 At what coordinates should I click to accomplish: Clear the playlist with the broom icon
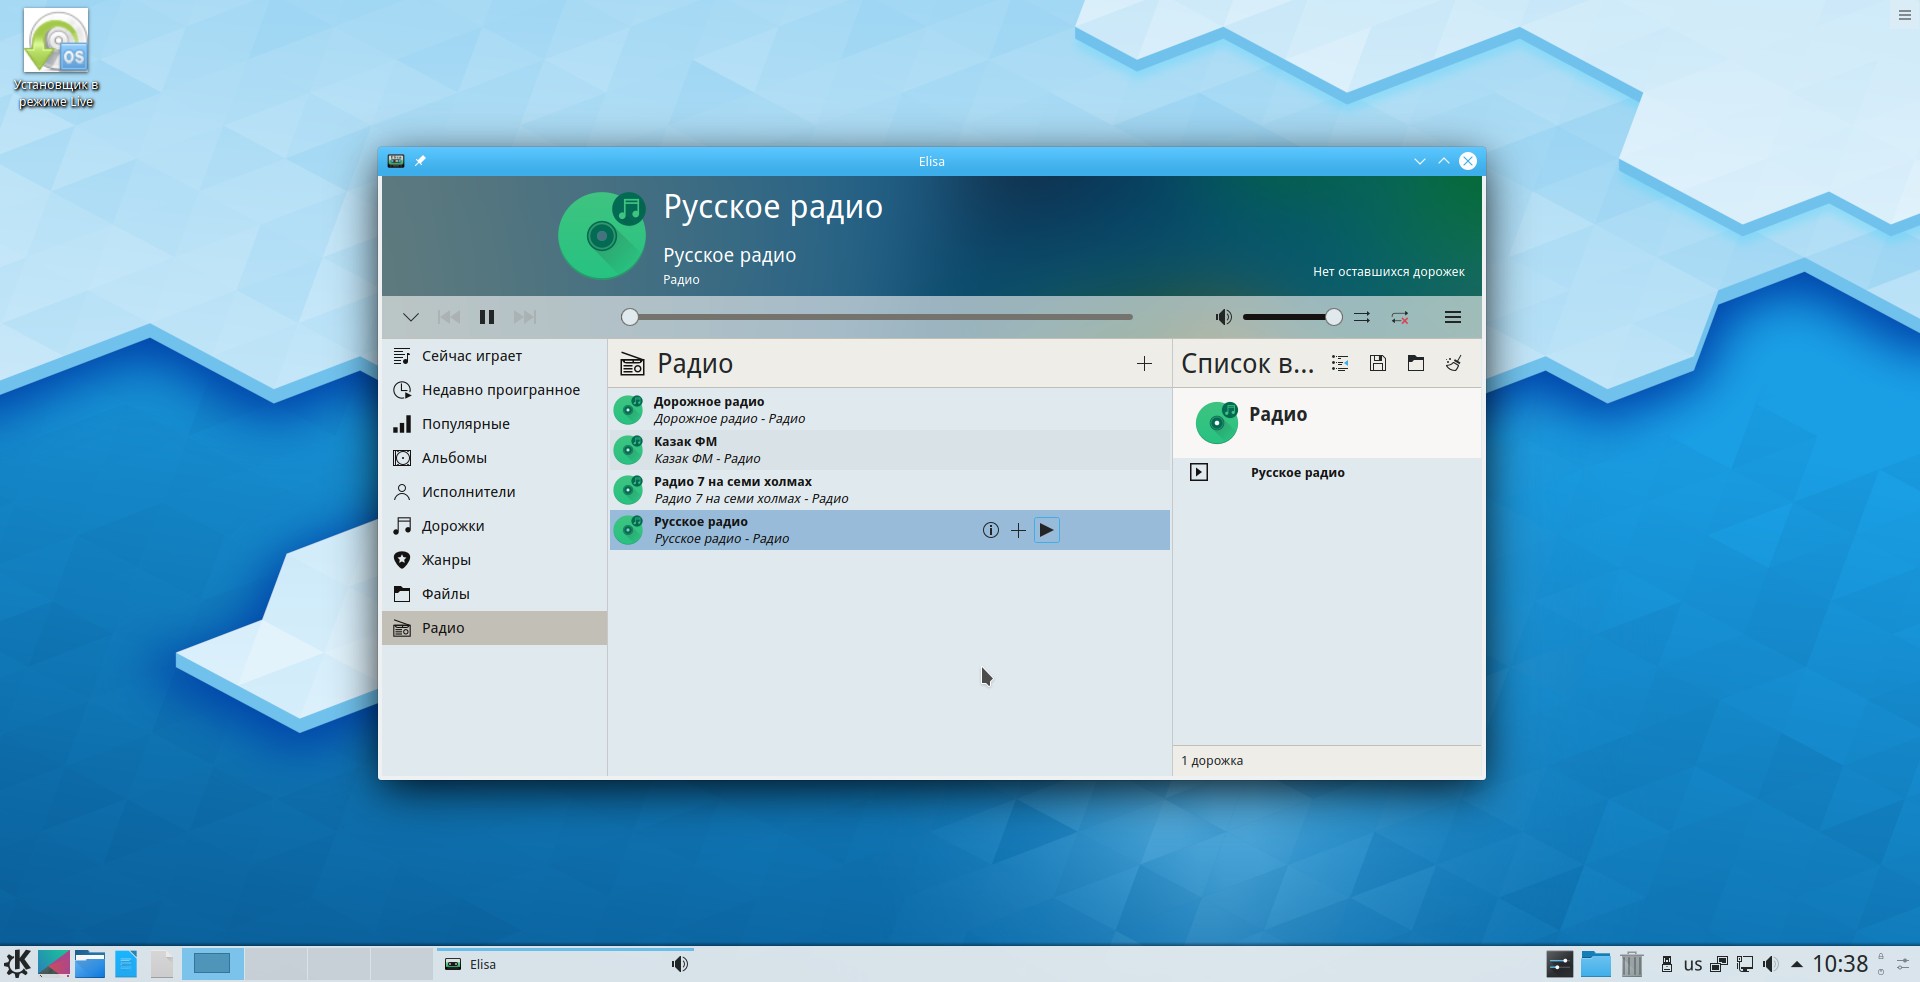click(x=1454, y=364)
